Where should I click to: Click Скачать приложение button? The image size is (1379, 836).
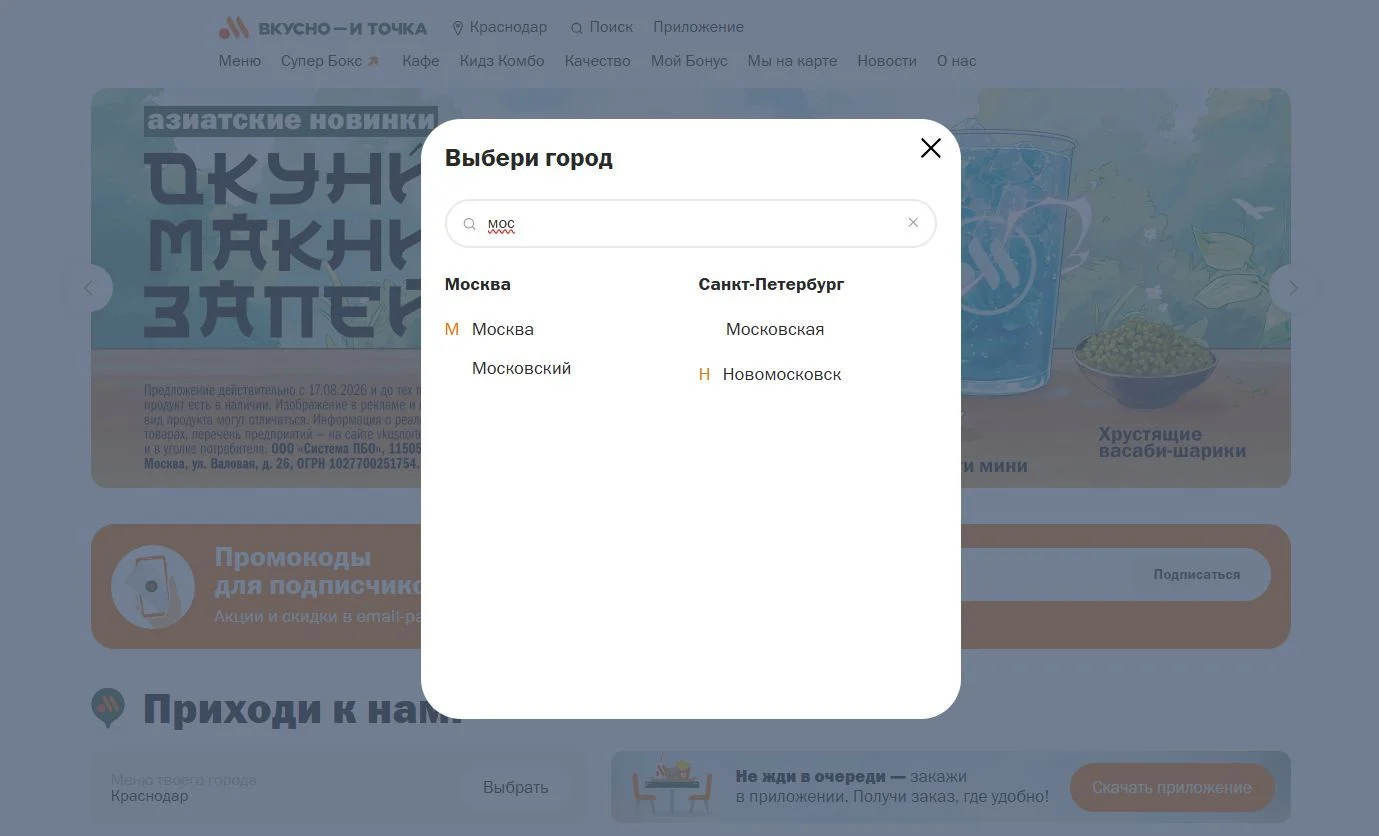(1171, 787)
